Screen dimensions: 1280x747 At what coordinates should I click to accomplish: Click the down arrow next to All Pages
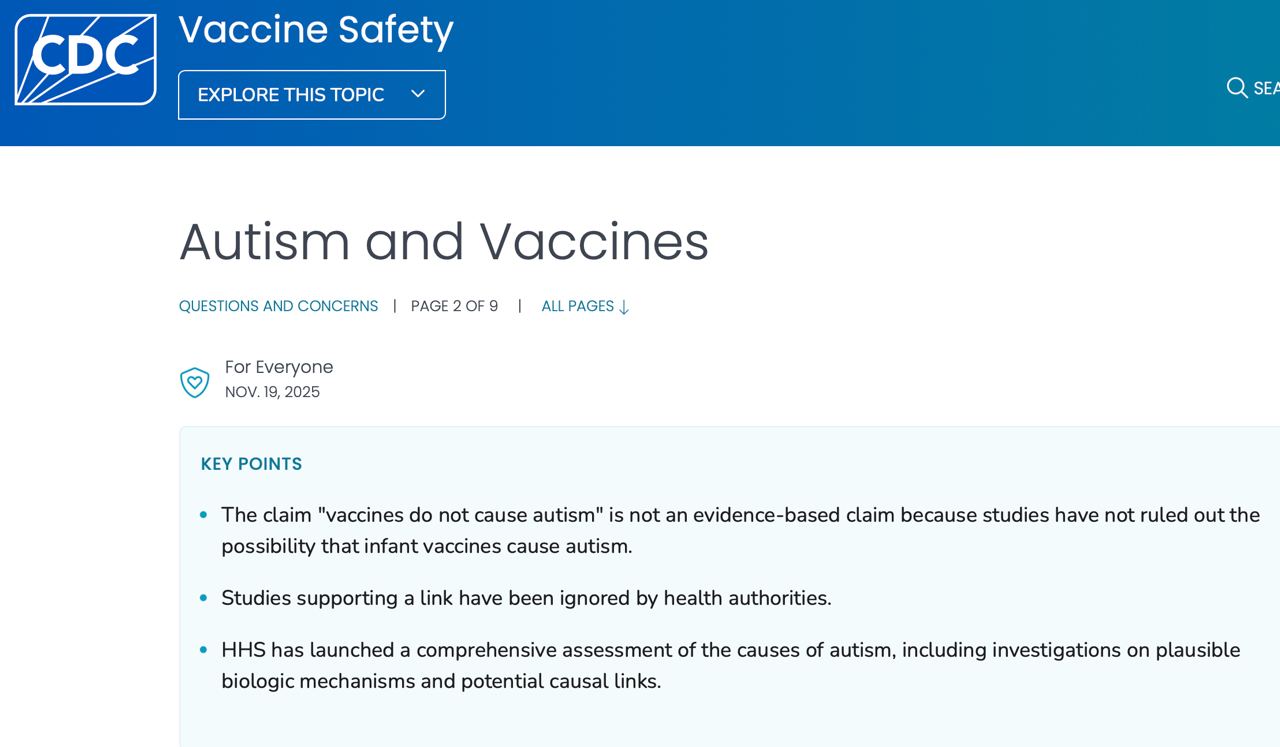pos(624,308)
